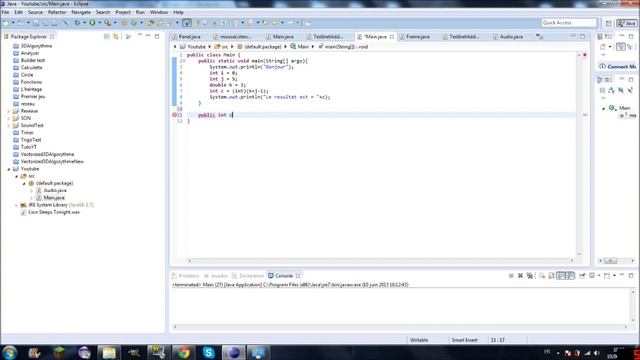Select Main.java in Package Explorer

pyautogui.click(x=54, y=198)
